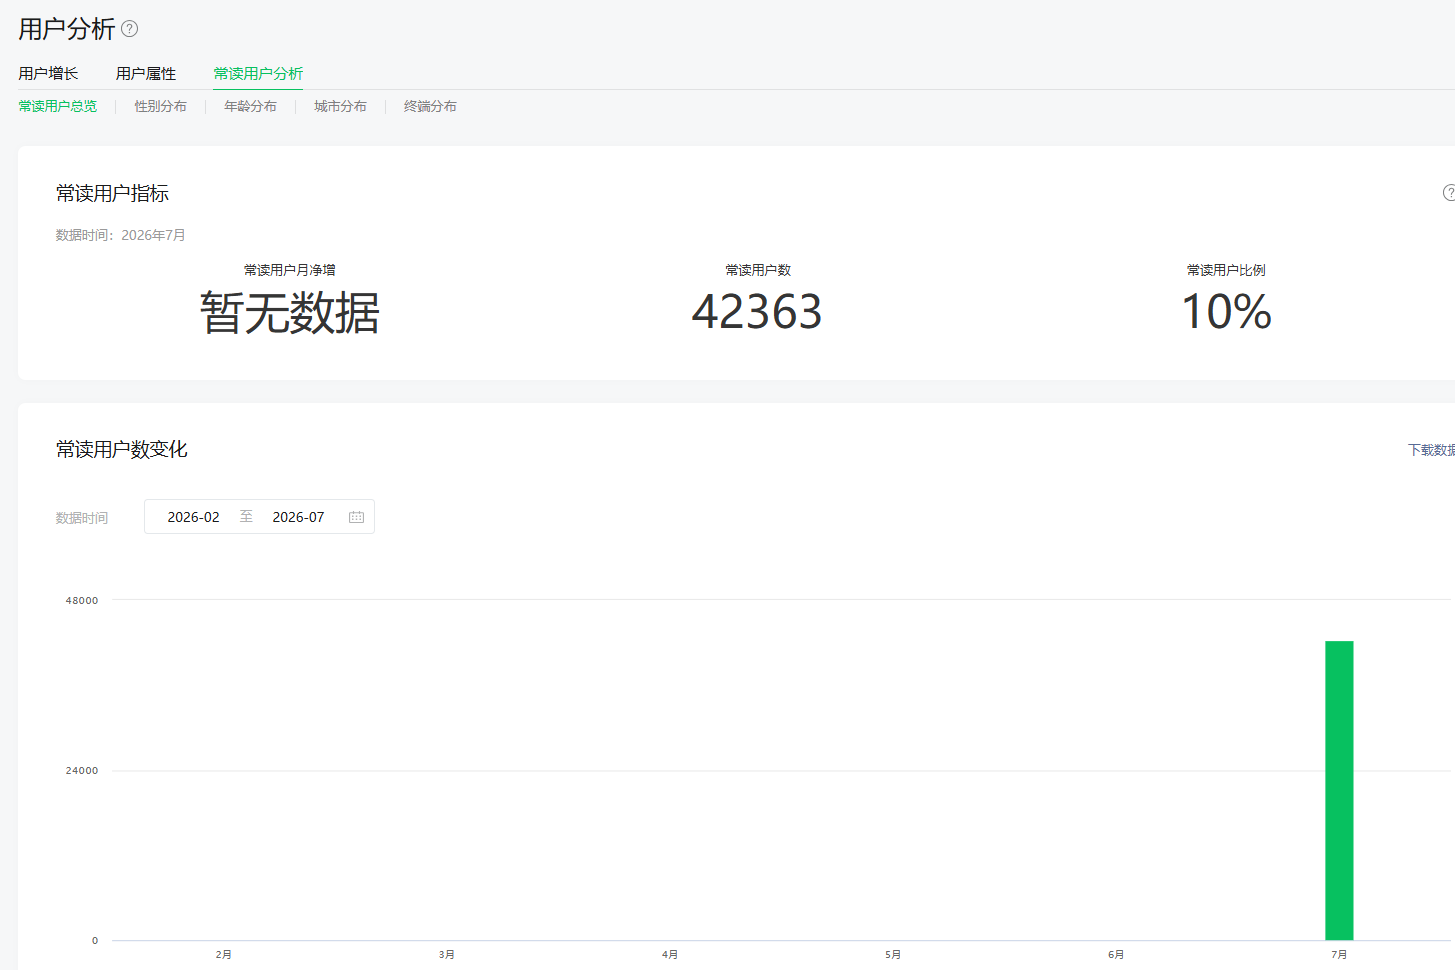Open the 常读用户总览 sub-tab
The height and width of the screenshot is (970, 1455).
coord(58,106)
